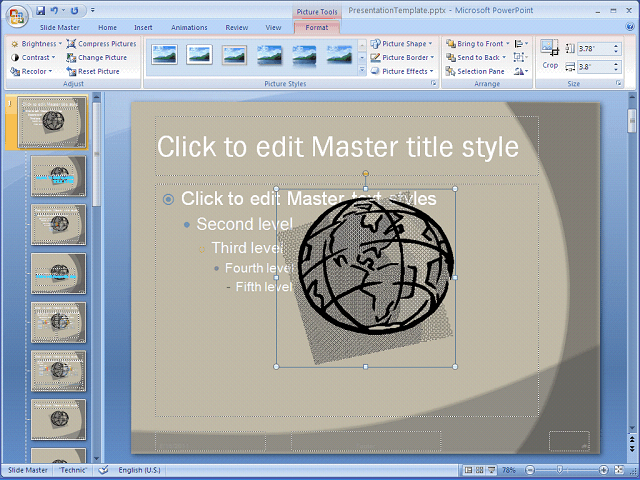Redo the last action
The height and width of the screenshot is (480, 640).
tap(74, 11)
